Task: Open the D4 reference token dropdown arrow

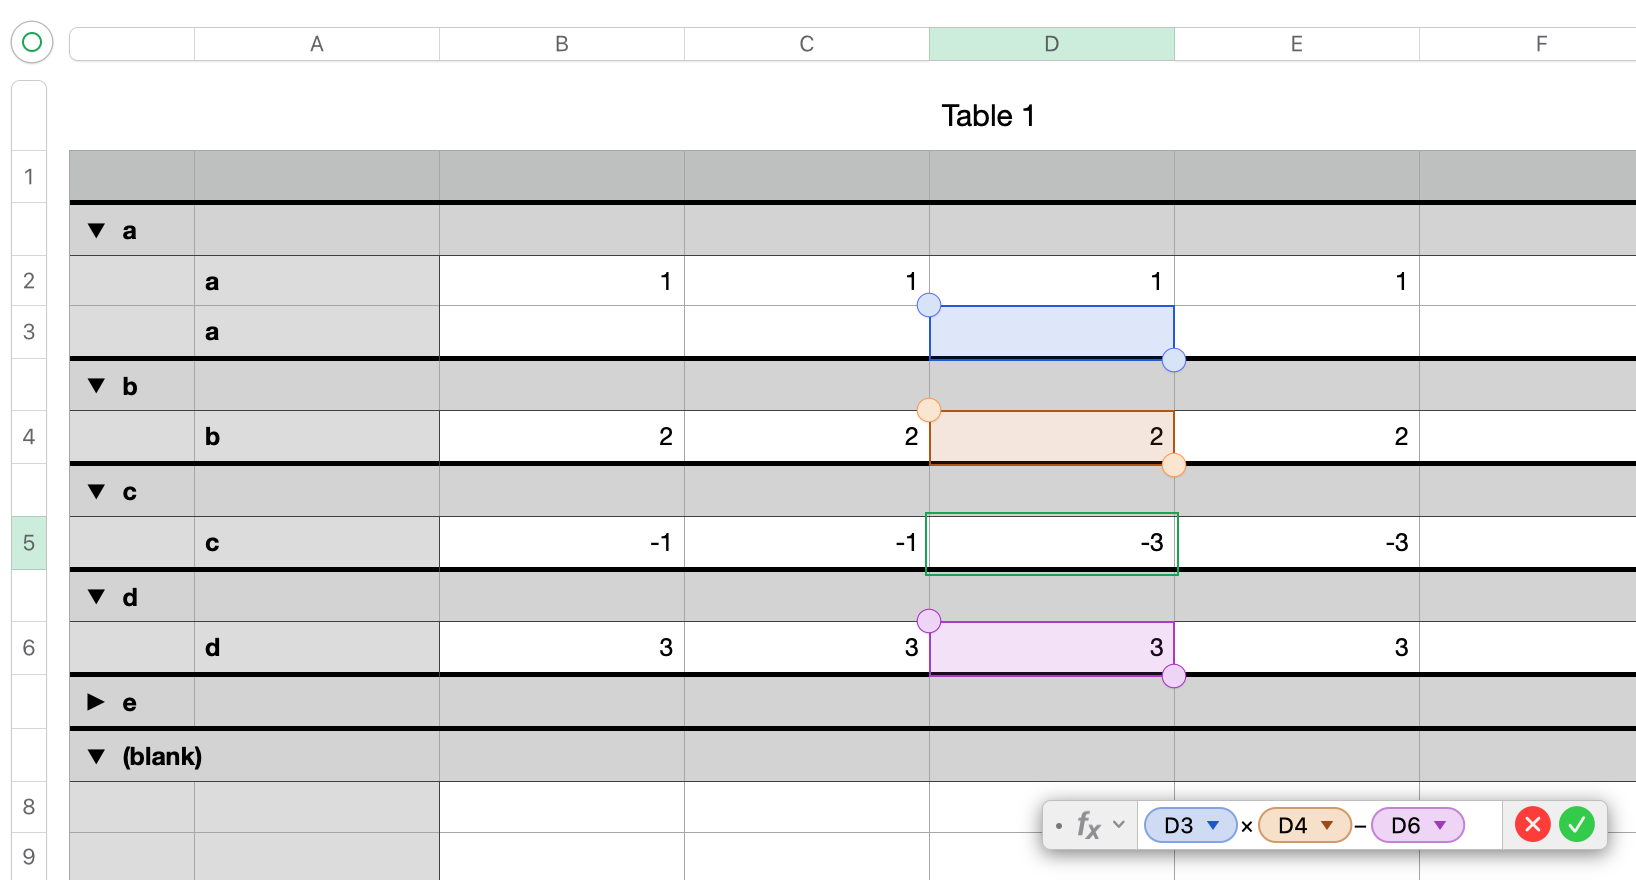Action: [x=1327, y=826]
